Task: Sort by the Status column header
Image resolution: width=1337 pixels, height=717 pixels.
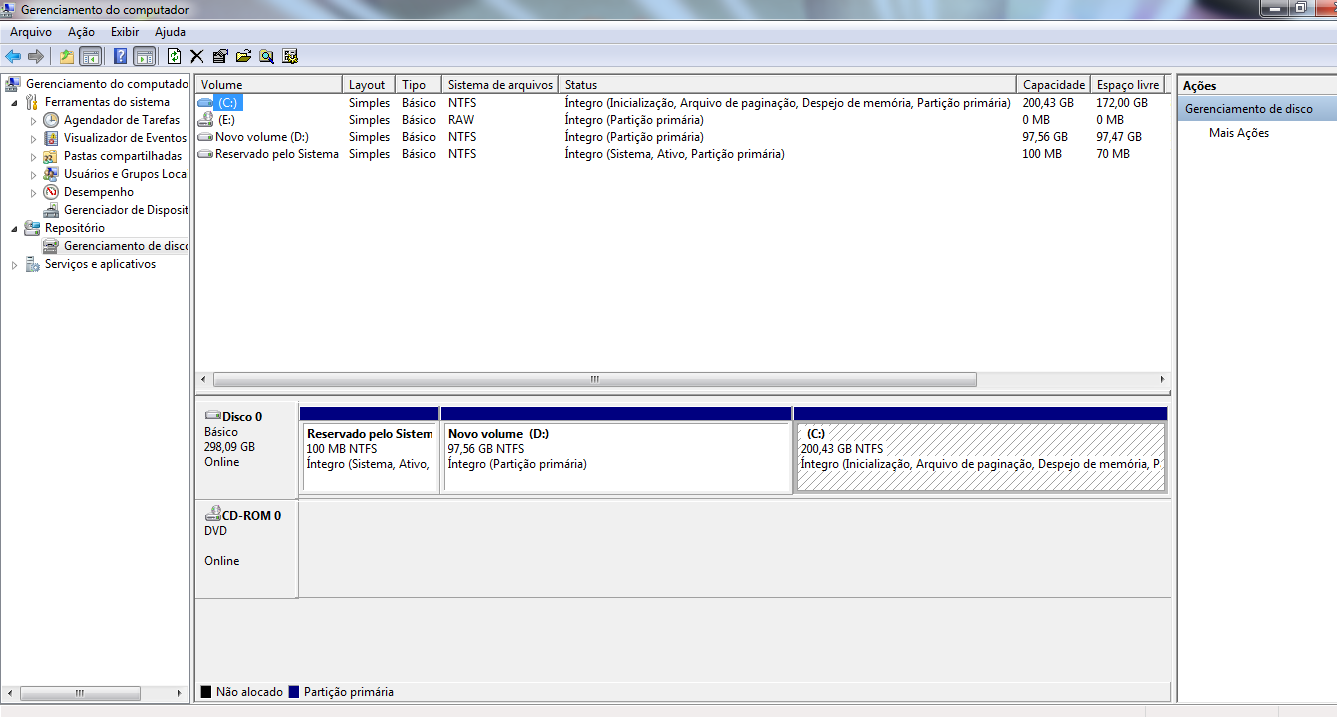Action: [x=787, y=85]
